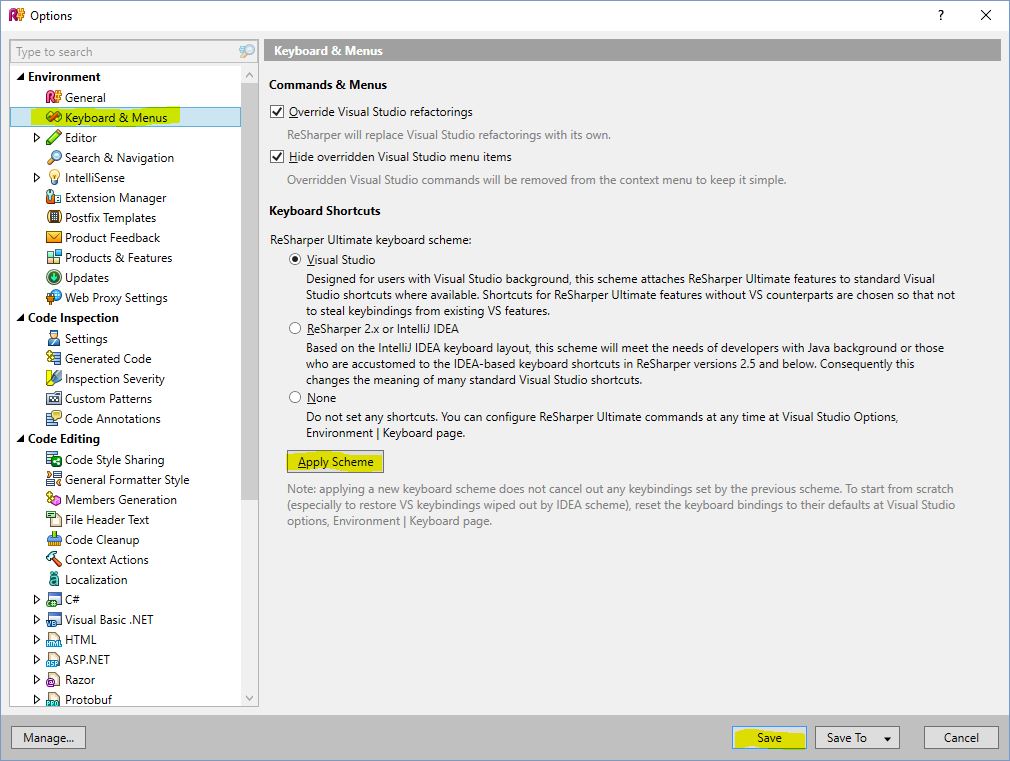Open the Custom Patterns page

[x=108, y=398]
